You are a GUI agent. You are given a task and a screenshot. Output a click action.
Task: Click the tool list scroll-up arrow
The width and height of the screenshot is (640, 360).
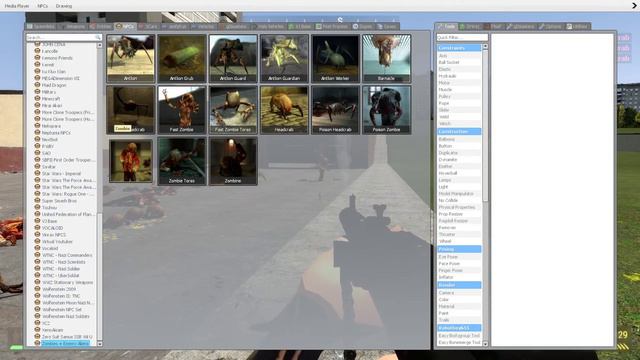pyautogui.click(x=485, y=47)
